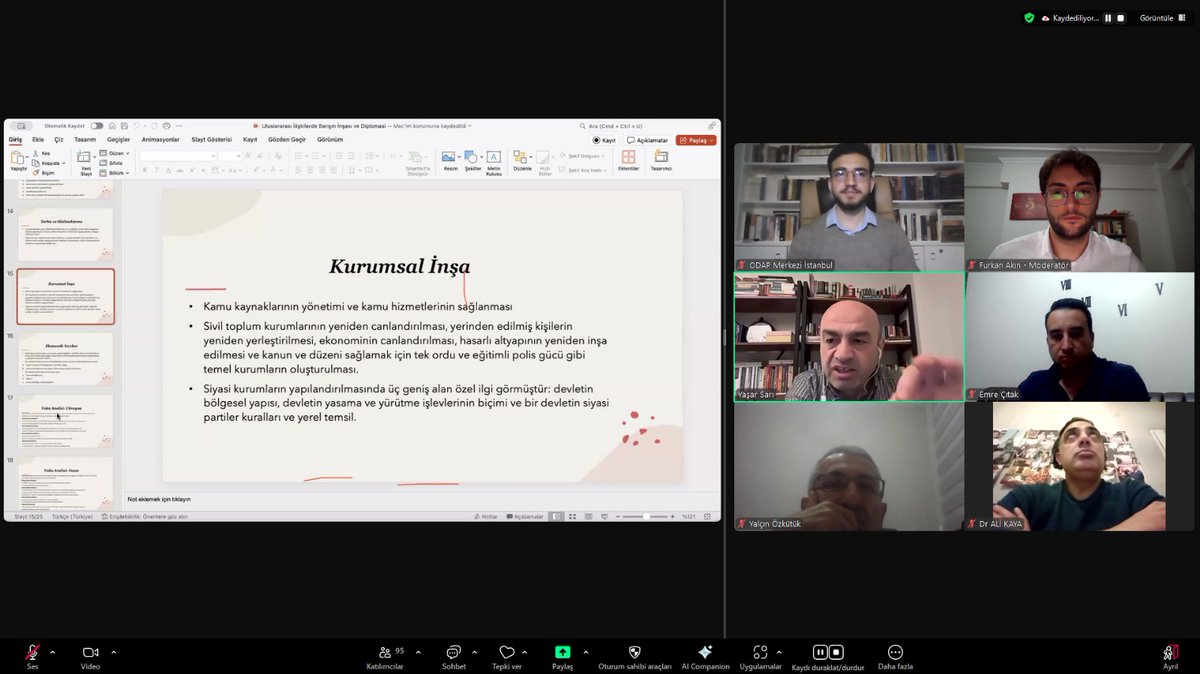Open the Görüntüle view options
1200x674 pixels.
pyautogui.click(x=1163, y=18)
